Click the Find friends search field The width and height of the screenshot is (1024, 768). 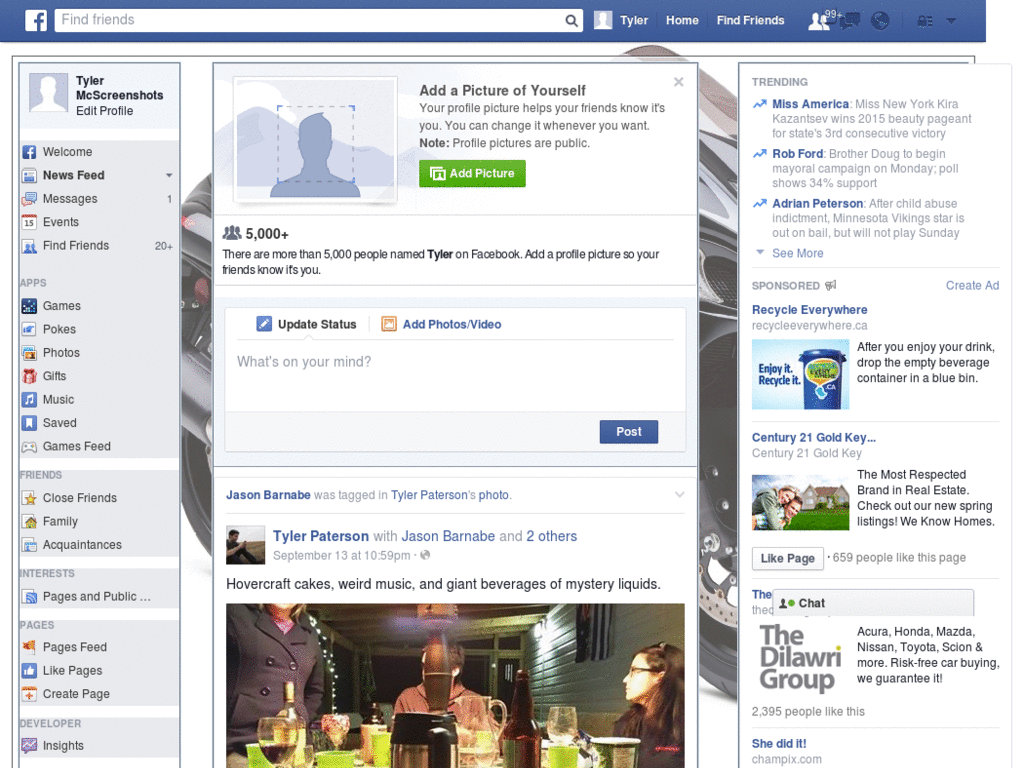coord(310,20)
